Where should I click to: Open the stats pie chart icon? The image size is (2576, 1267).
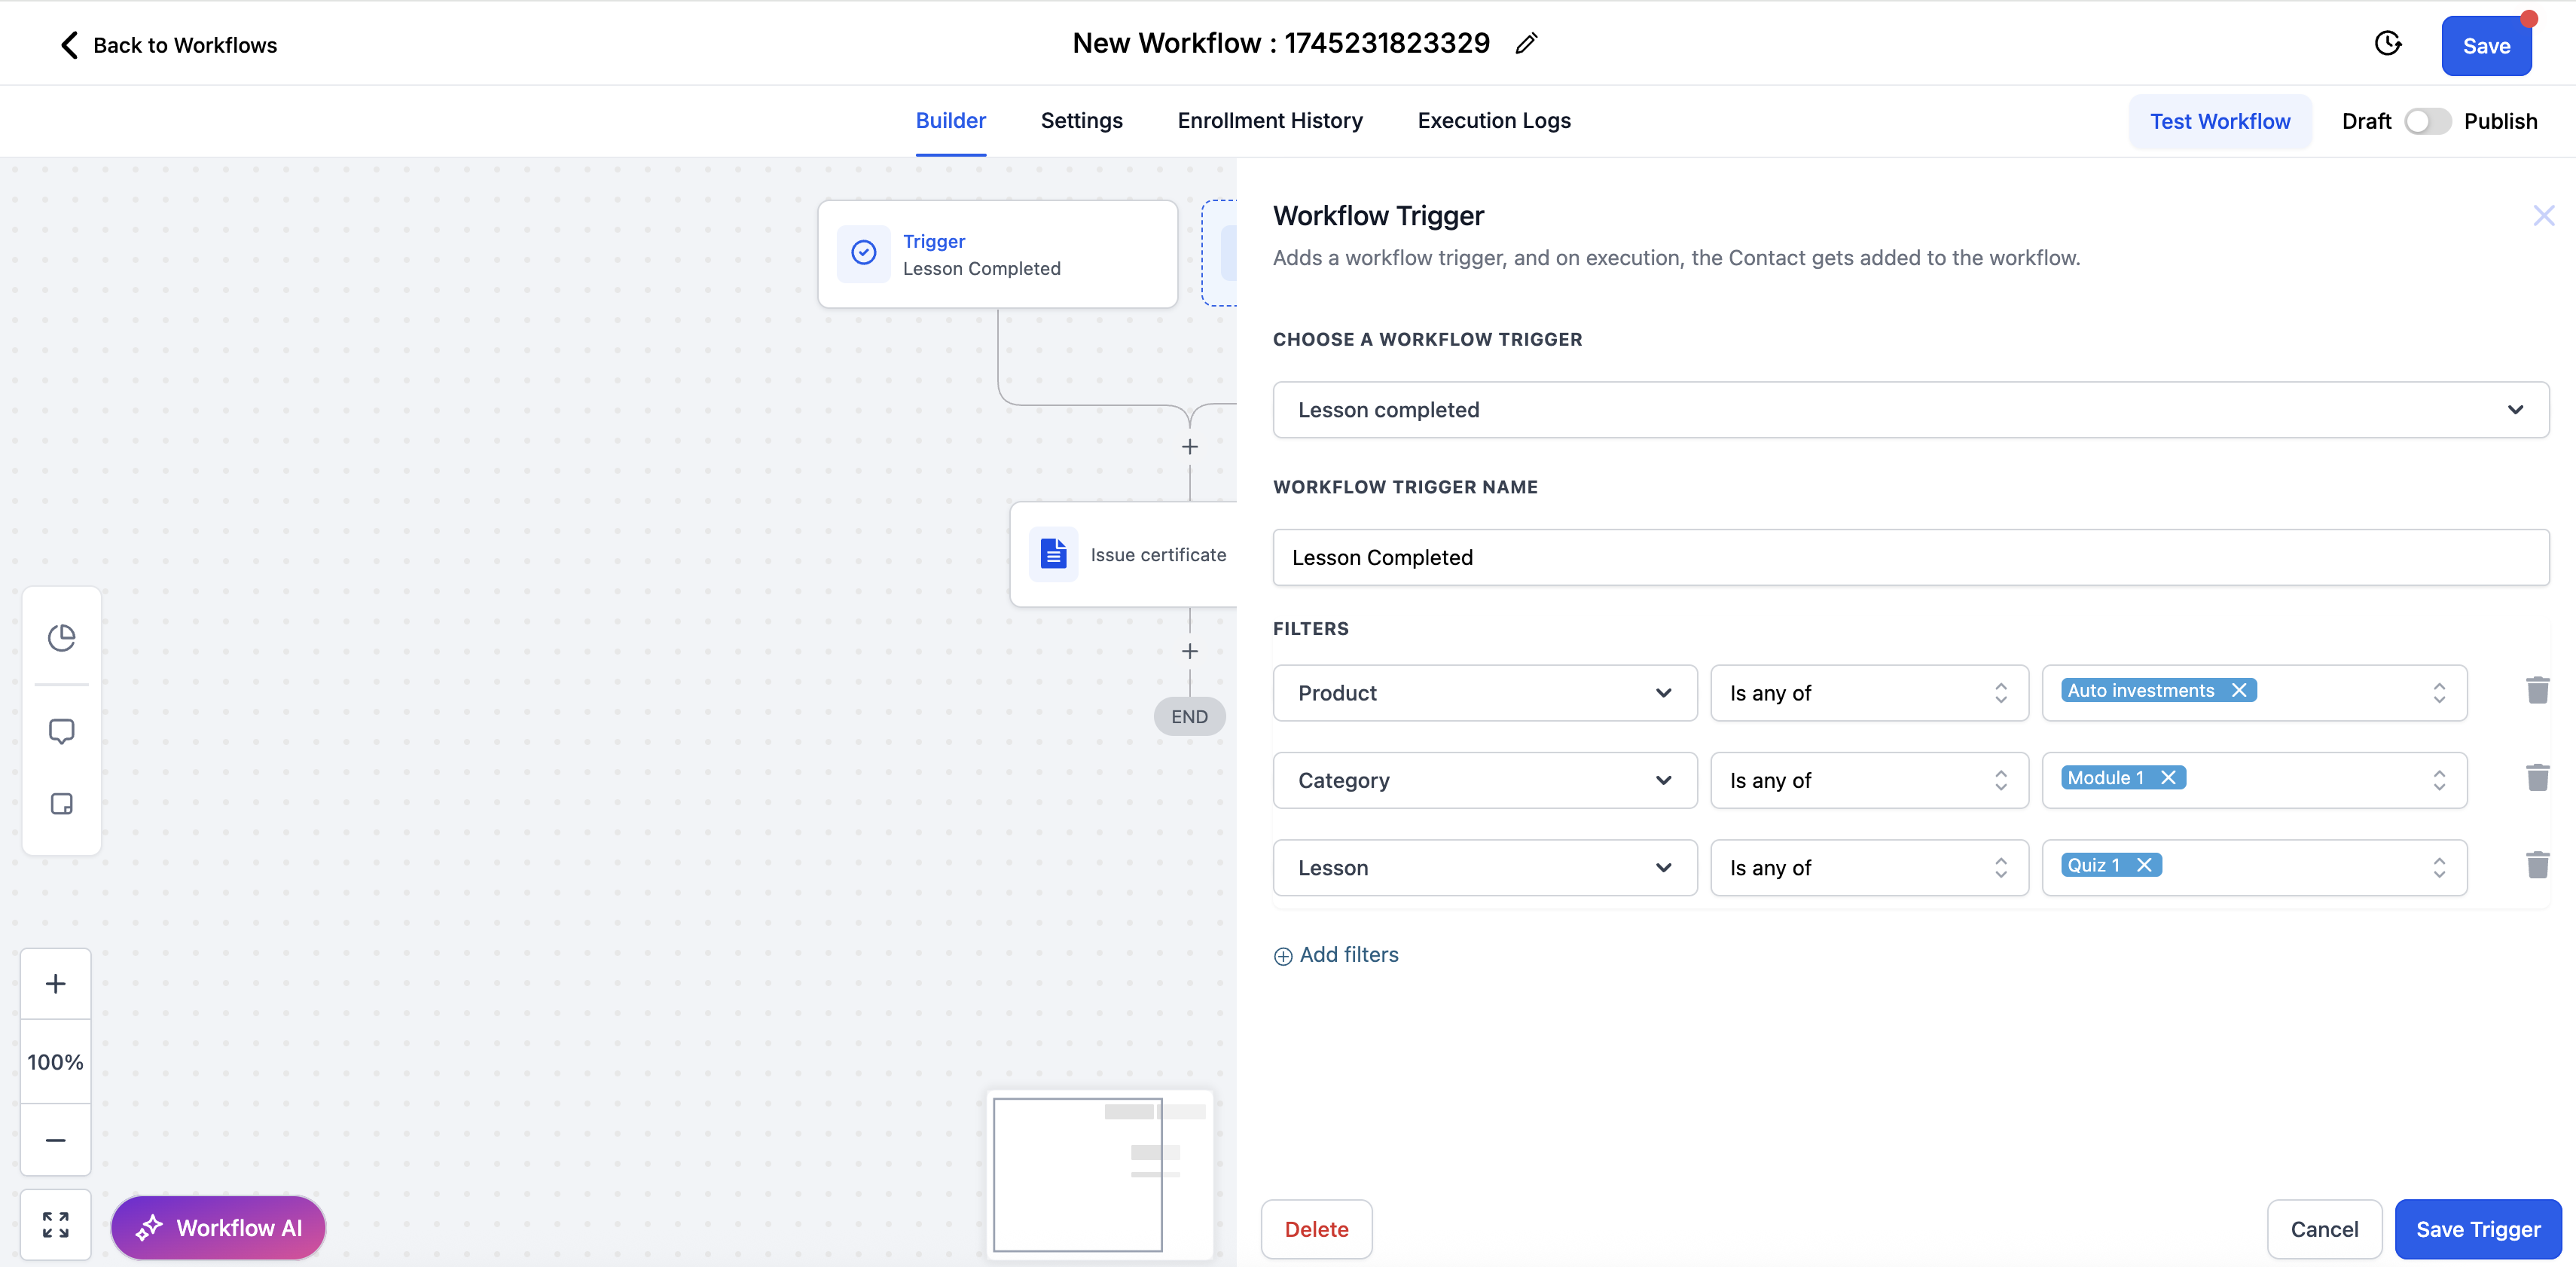point(62,638)
